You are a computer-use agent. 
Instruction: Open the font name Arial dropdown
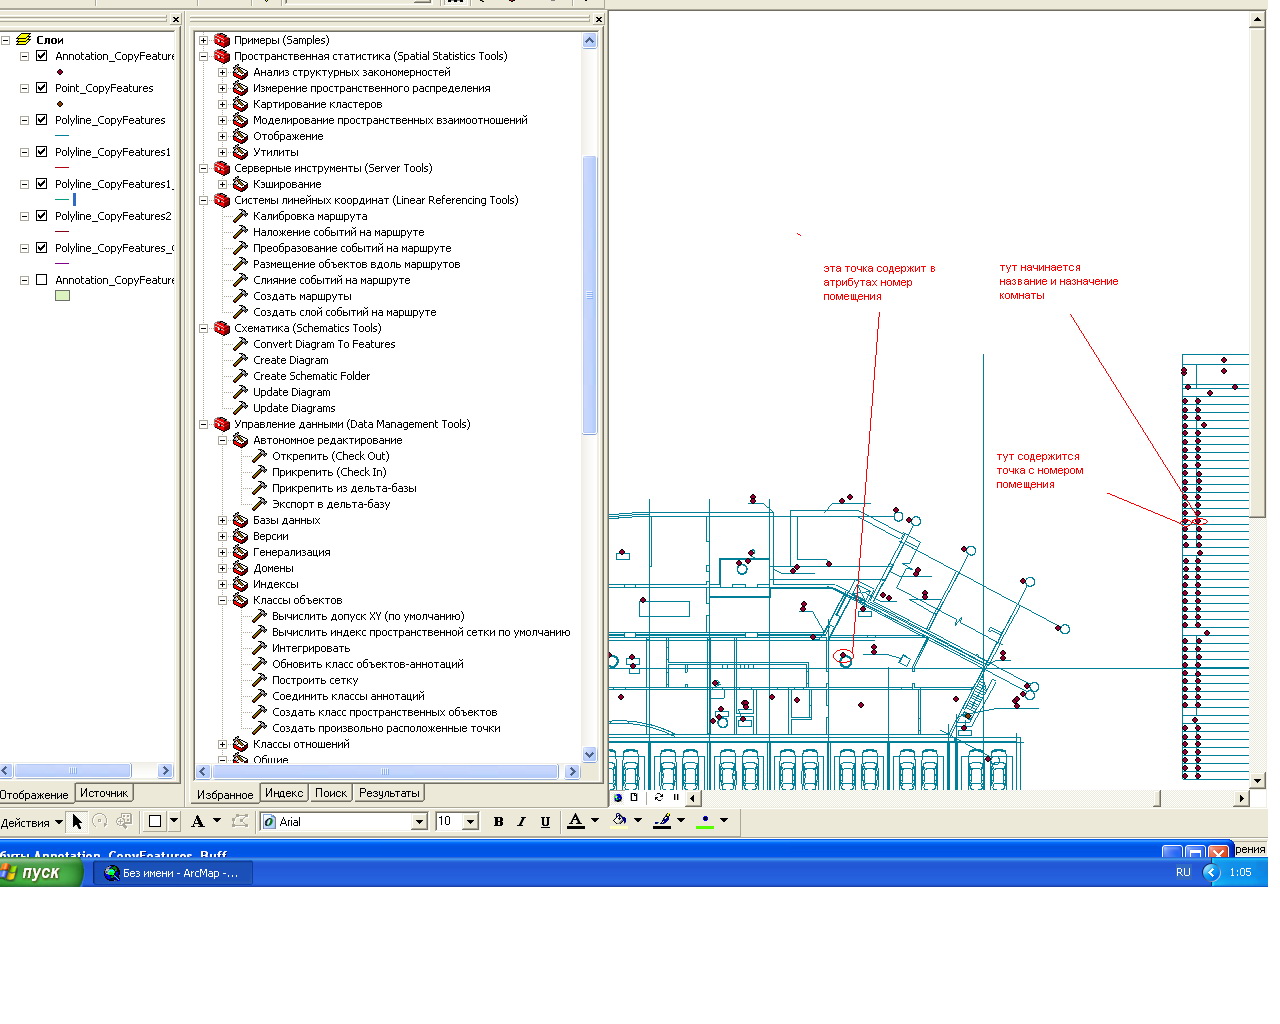coord(420,822)
